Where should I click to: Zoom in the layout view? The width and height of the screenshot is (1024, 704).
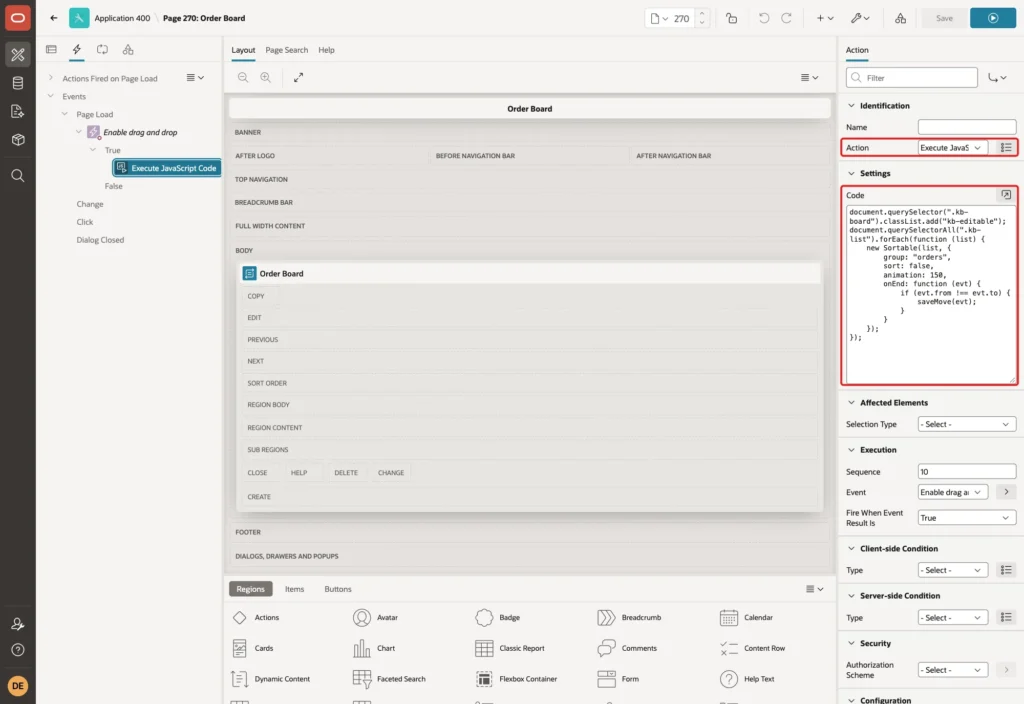click(x=265, y=77)
